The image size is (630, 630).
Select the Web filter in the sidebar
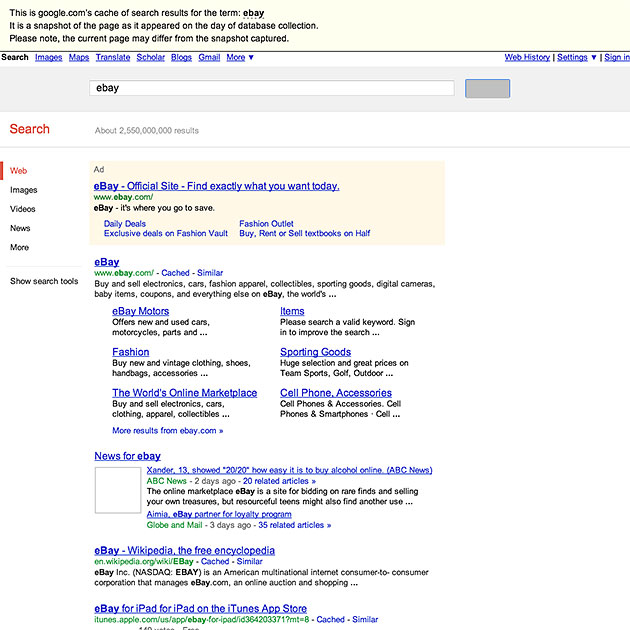point(18,171)
